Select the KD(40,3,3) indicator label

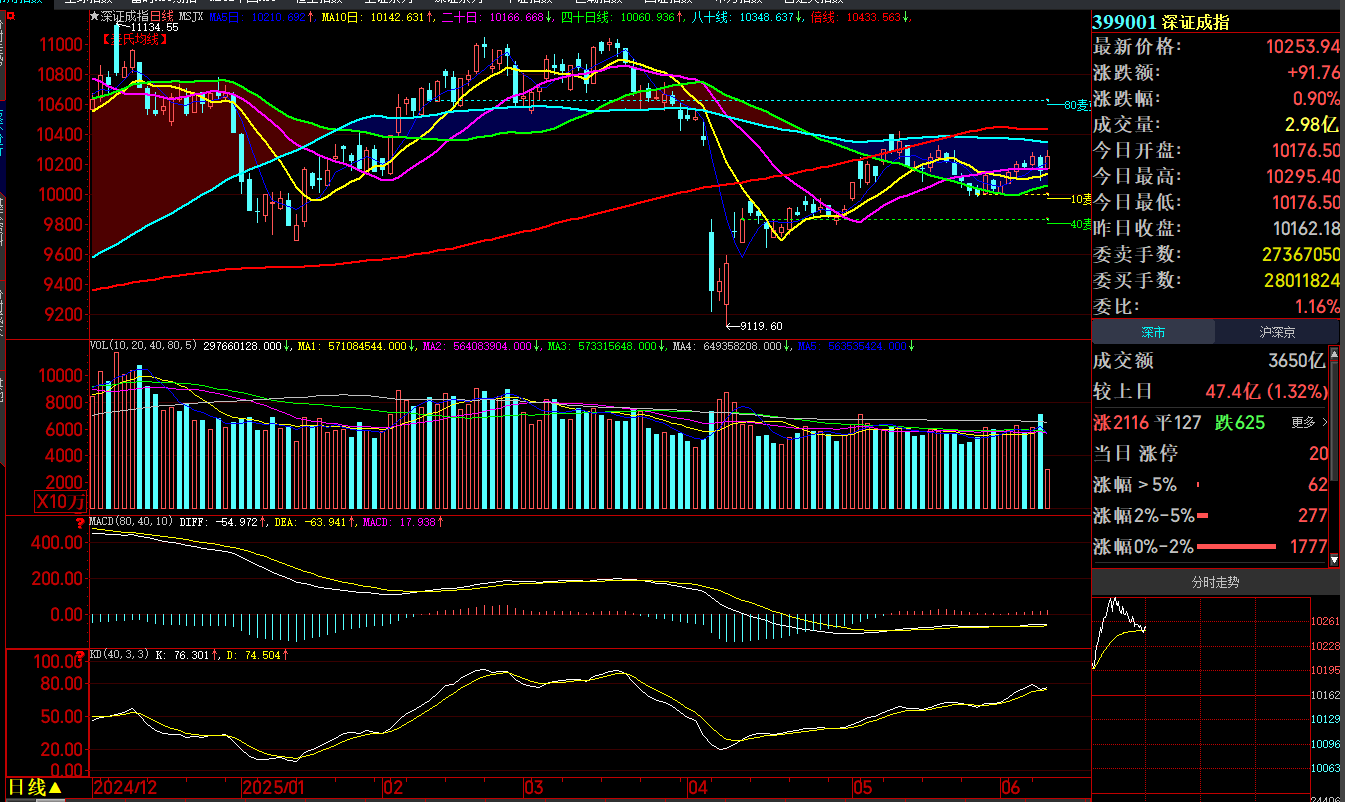(x=120, y=655)
